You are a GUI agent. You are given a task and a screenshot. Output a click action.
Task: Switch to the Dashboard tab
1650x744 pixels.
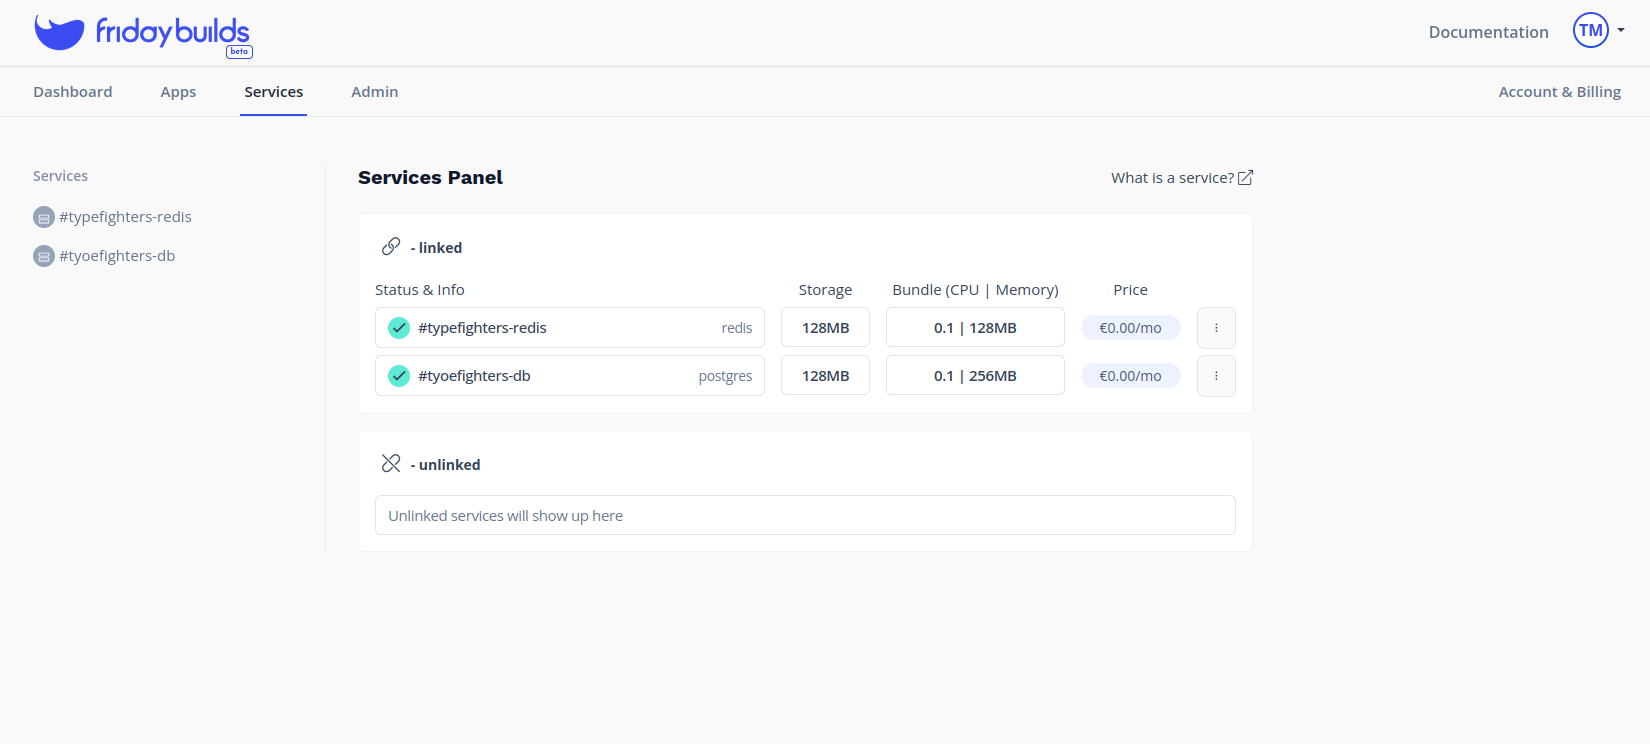(73, 92)
